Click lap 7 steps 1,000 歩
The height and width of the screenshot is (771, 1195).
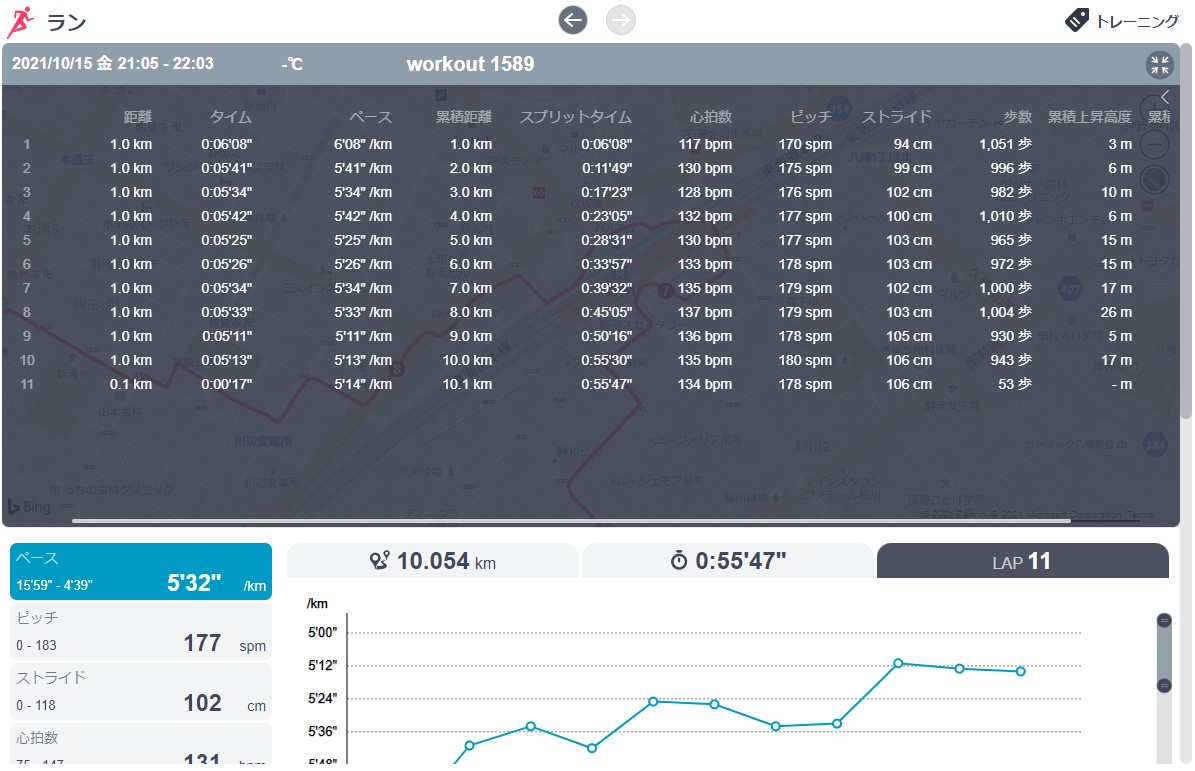pyautogui.click(x=1005, y=288)
